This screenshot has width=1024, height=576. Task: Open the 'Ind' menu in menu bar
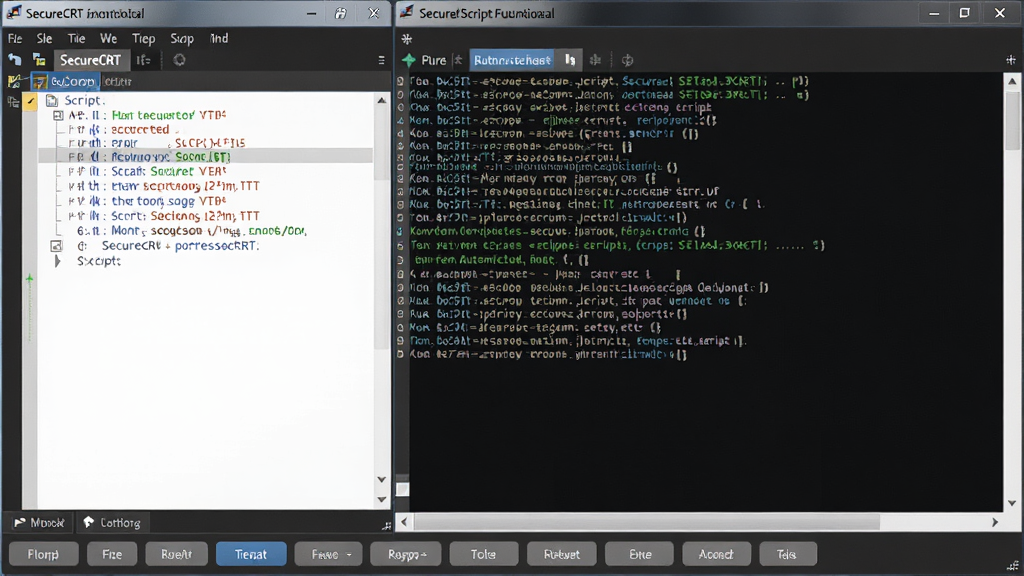point(219,39)
